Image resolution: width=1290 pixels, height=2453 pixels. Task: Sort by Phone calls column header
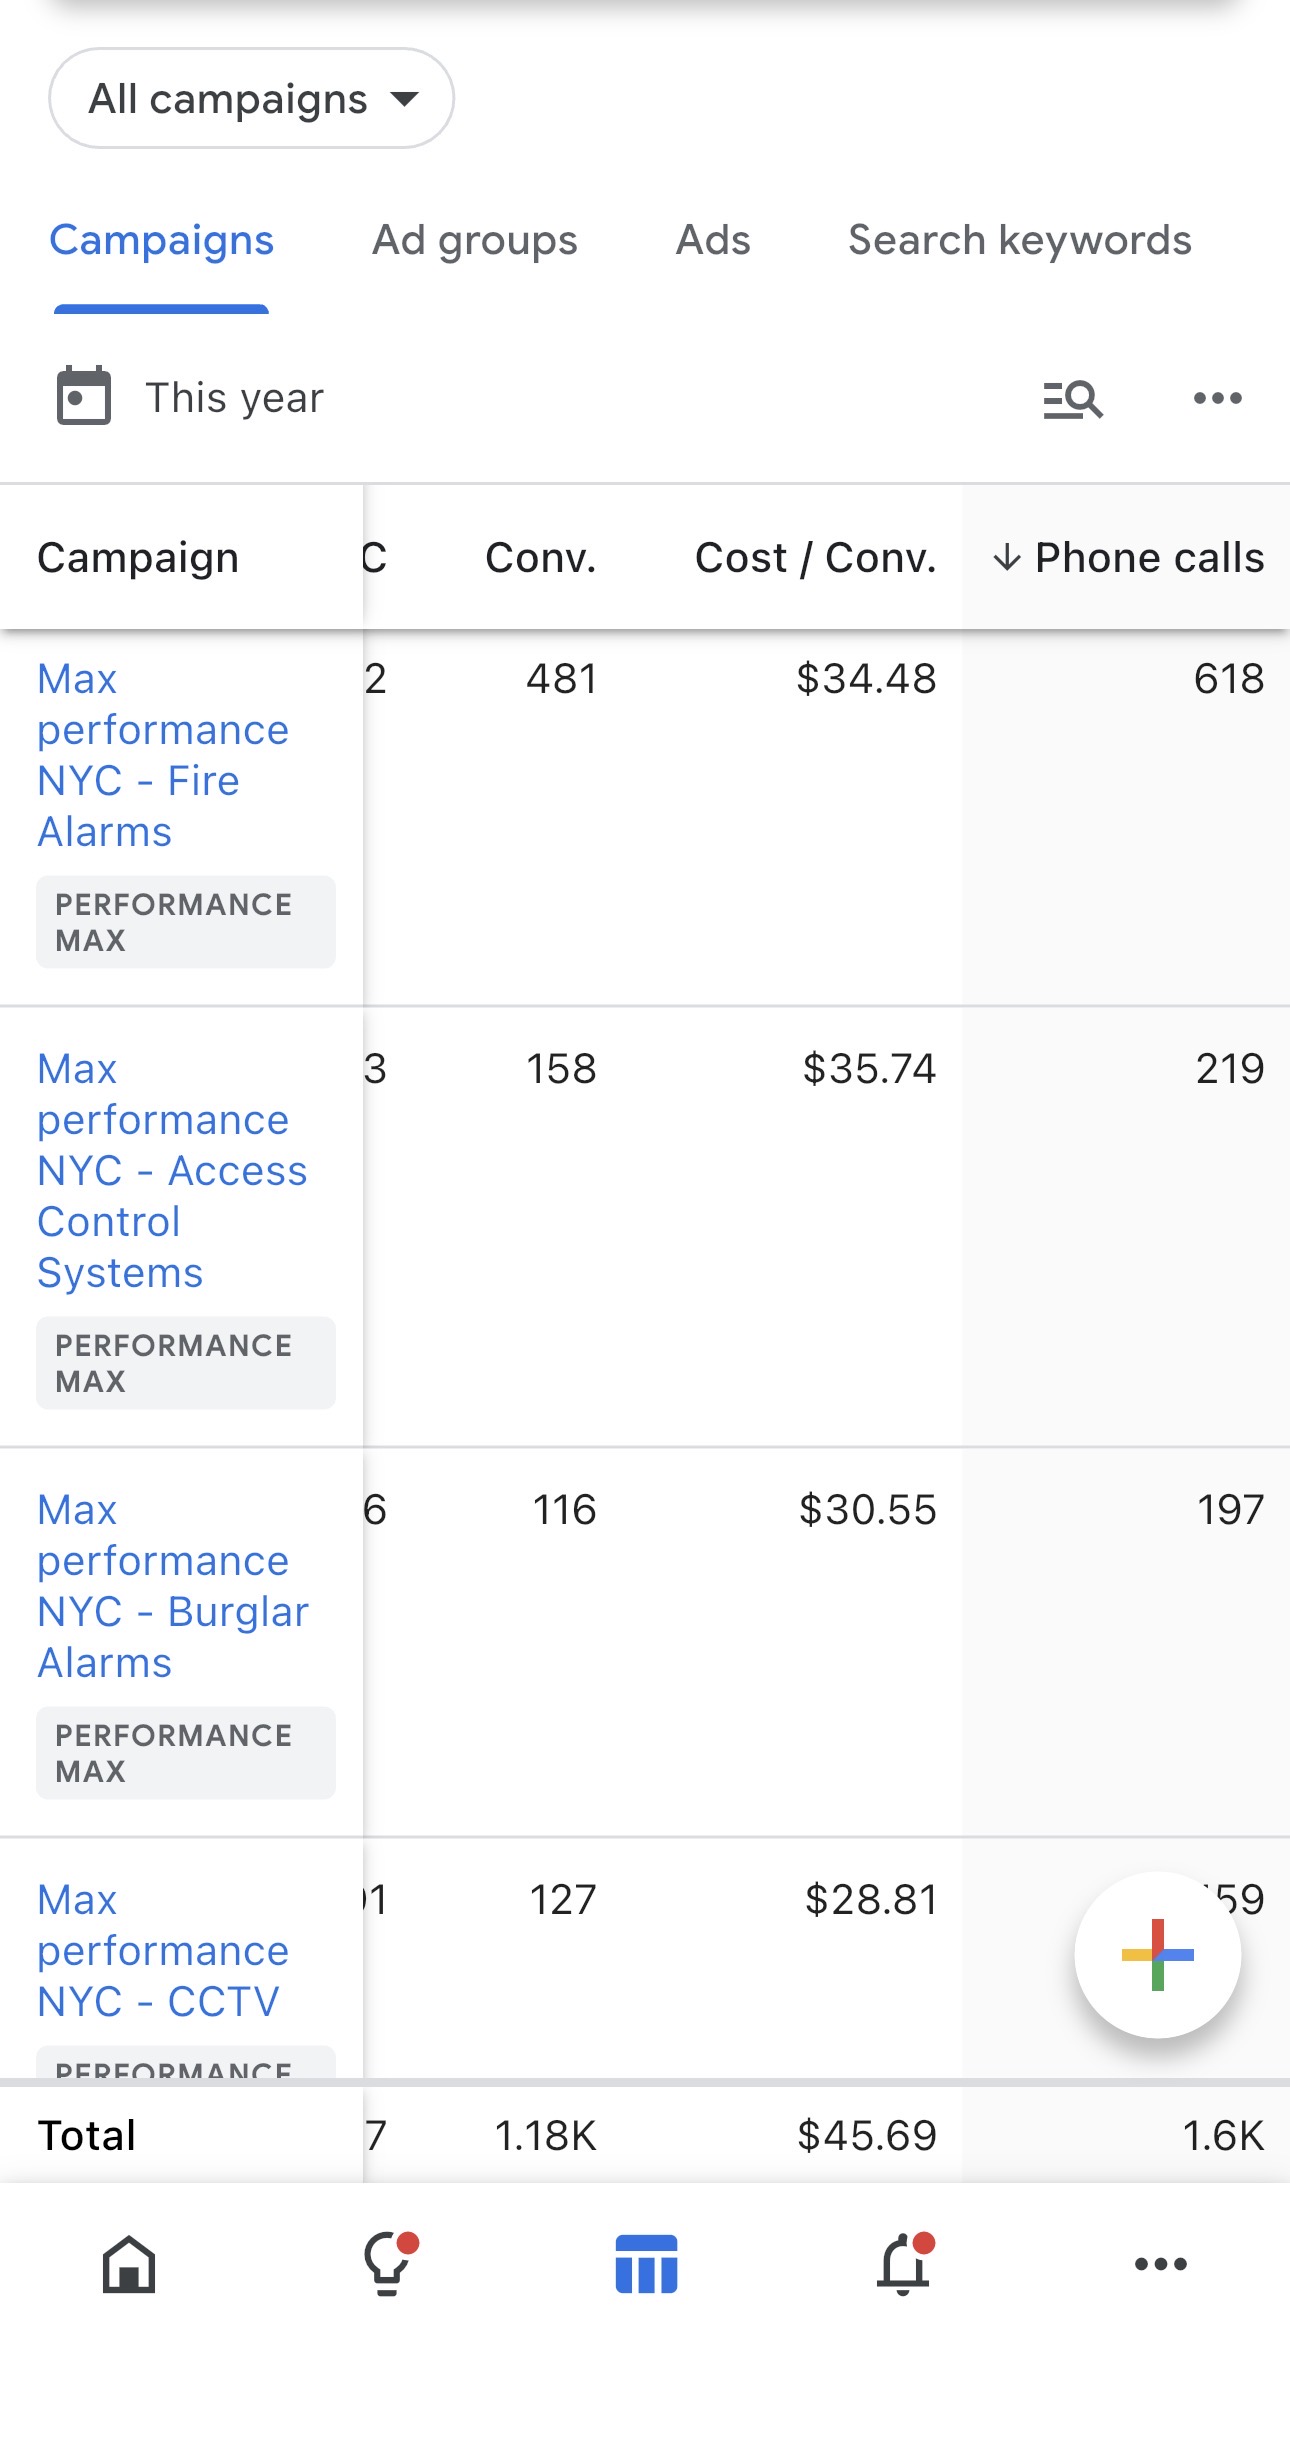1128,558
